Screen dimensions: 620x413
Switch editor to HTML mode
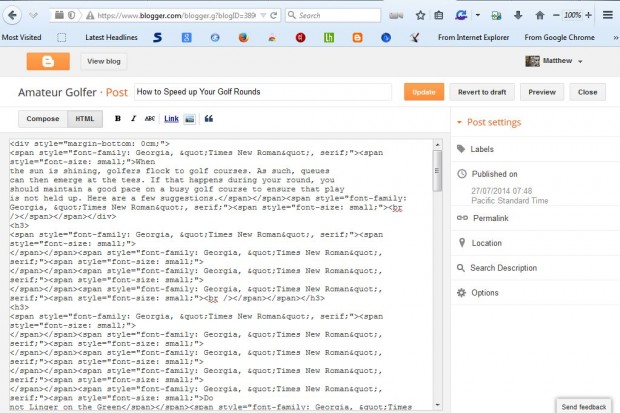point(84,119)
